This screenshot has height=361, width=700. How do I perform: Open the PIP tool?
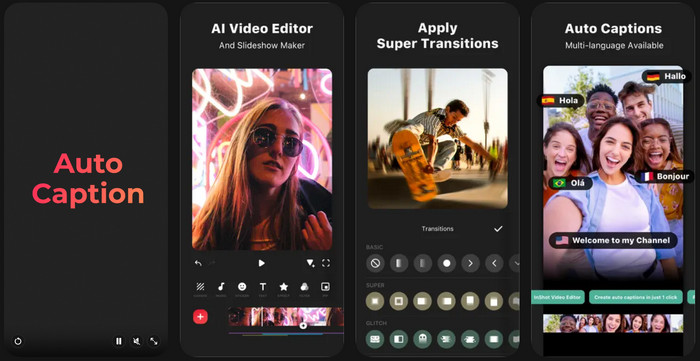(325, 289)
